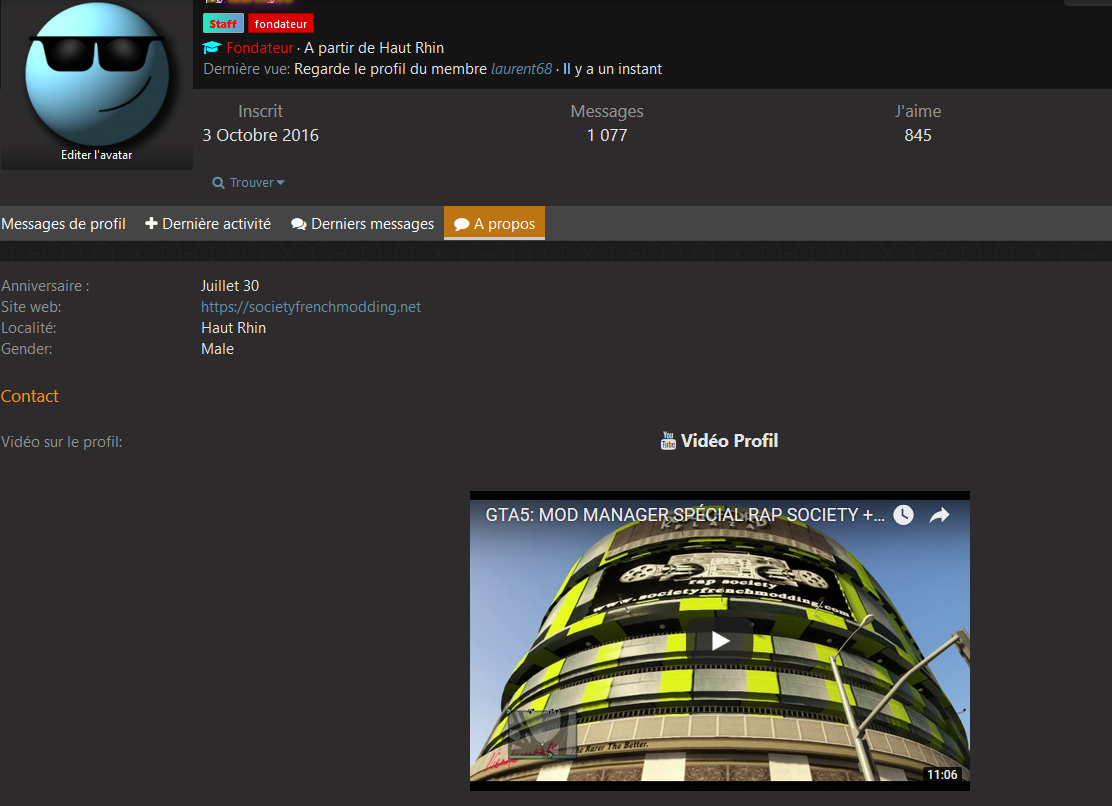Open laurent68 member profile link
1112x806 pixels.
pos(521,69)
